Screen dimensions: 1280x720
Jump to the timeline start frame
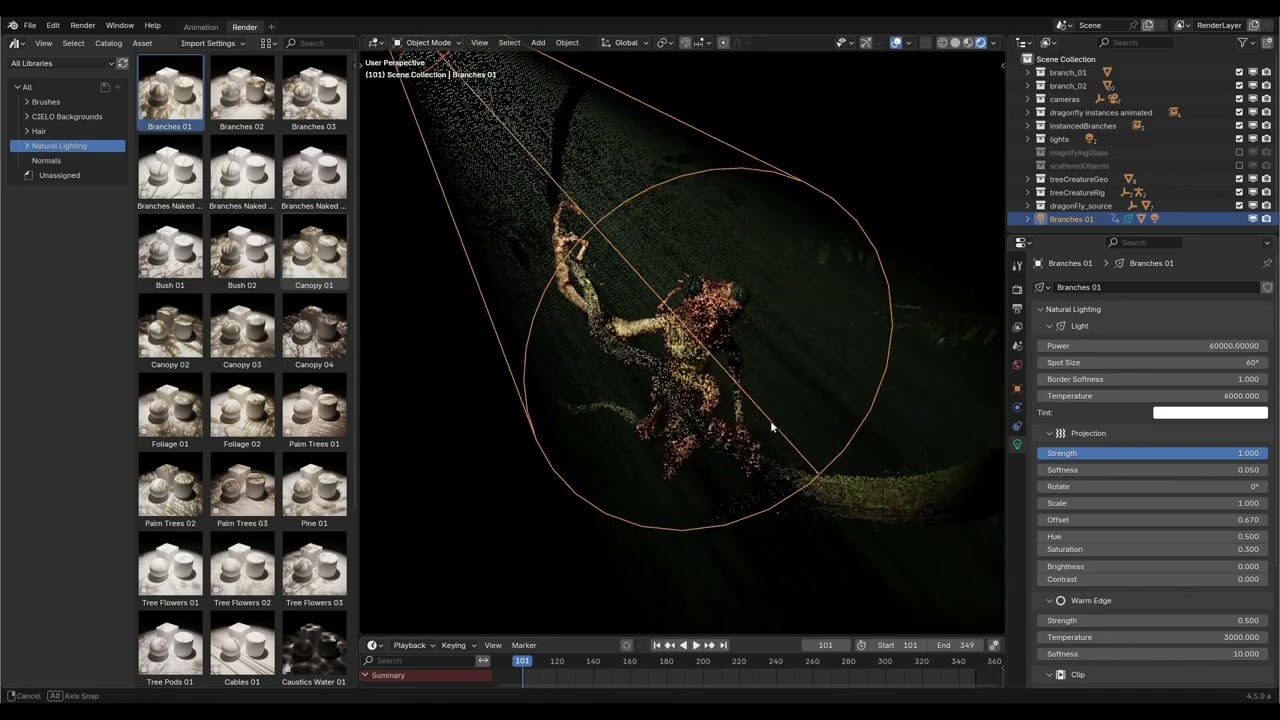[x=657, y=645]
